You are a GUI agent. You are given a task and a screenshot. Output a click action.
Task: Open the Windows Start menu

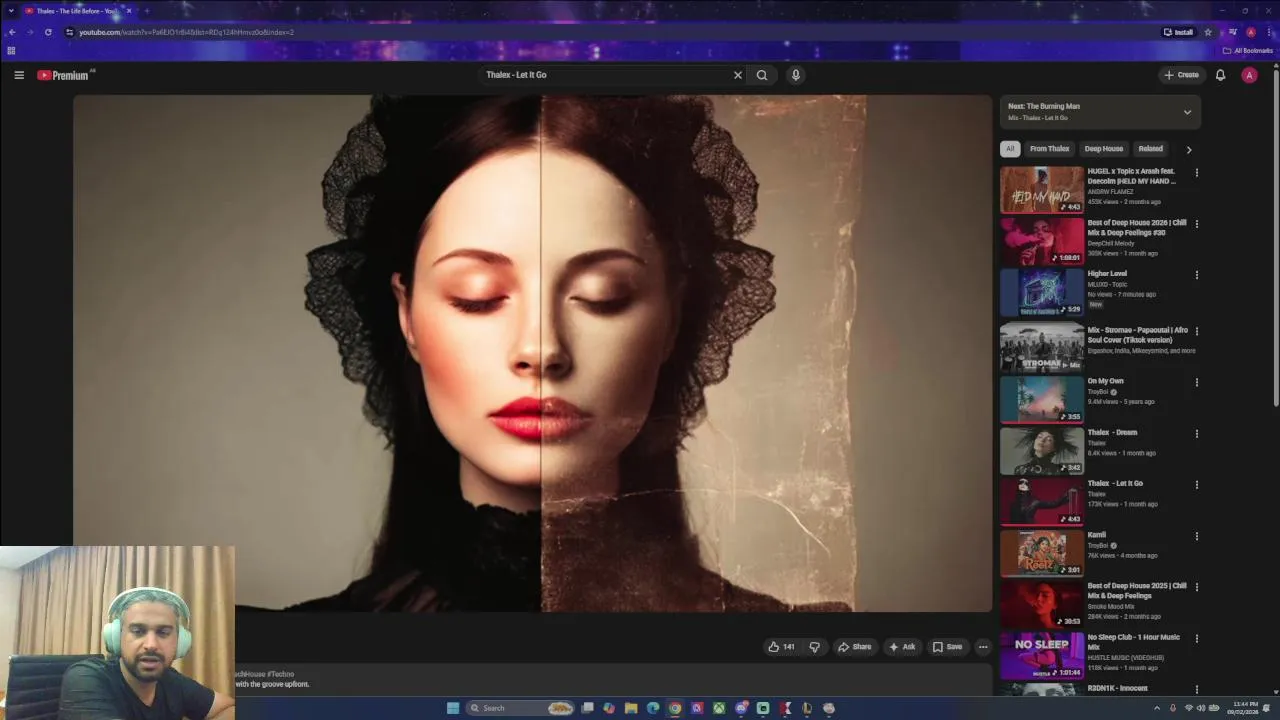[453, 708]
